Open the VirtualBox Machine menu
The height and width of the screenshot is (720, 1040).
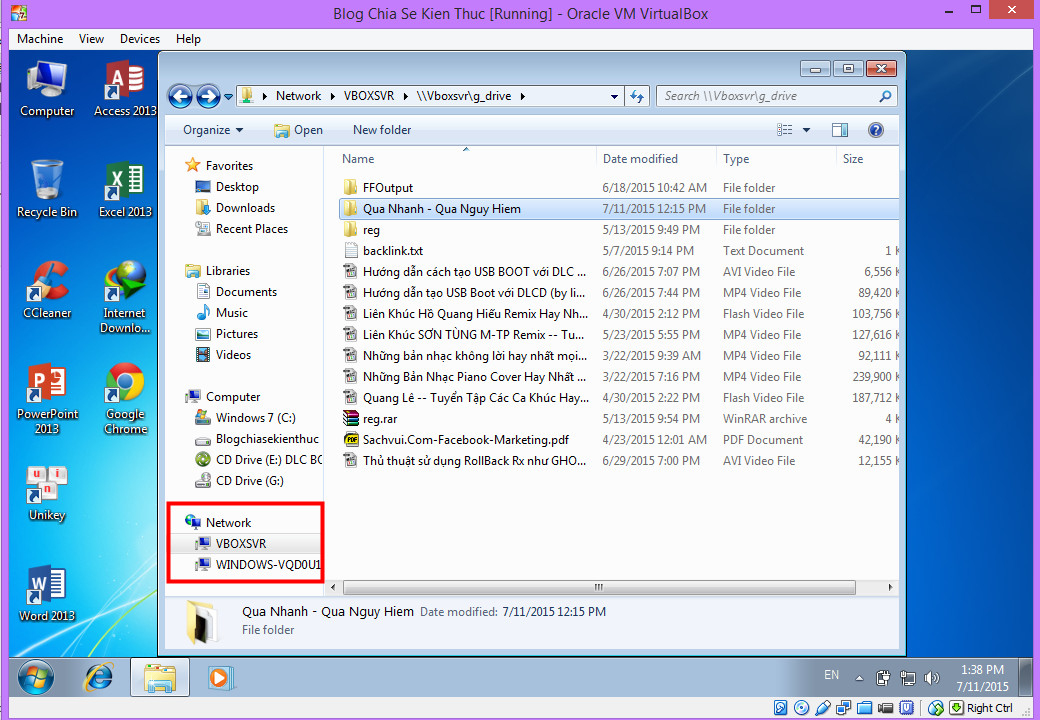pyautogui.click(x=40, y=38)
